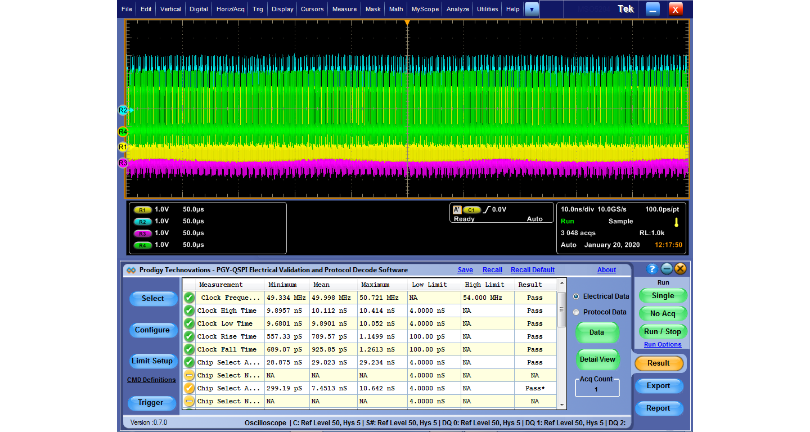Viewport: 810px width, 432px height.
Task: Expand the blue menu bar dropdown arrow
Action: coord(532,9)
